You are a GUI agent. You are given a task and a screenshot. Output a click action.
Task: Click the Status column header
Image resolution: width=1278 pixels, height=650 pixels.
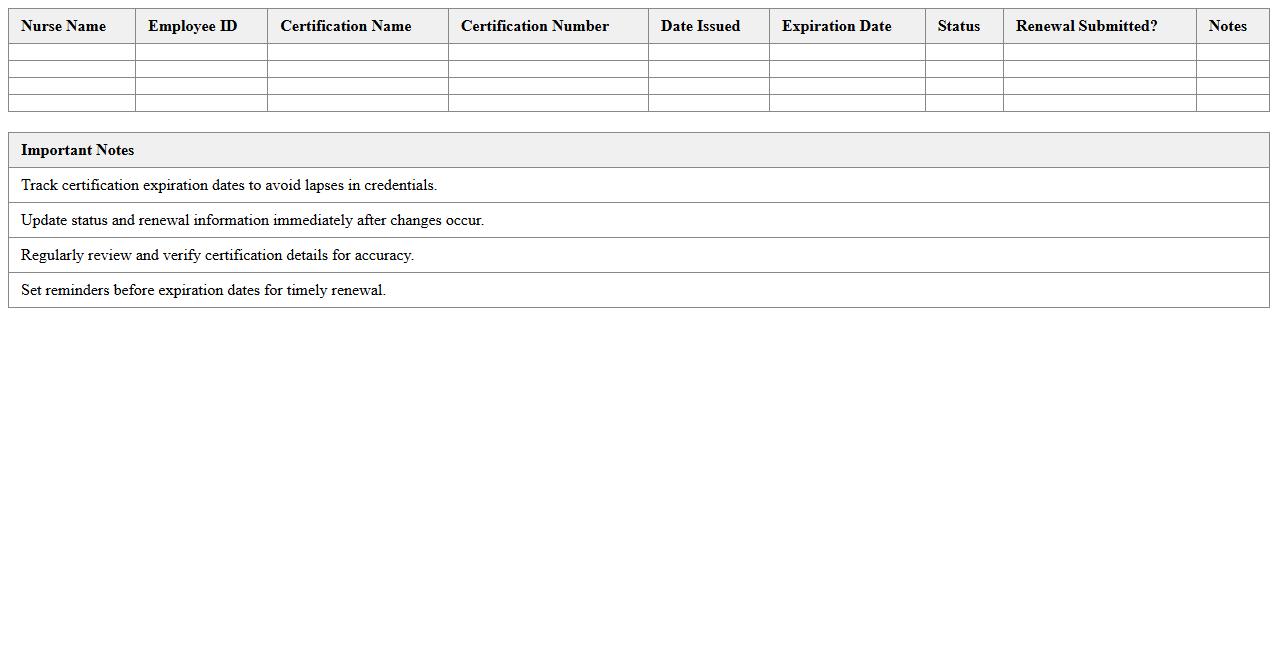959,26
